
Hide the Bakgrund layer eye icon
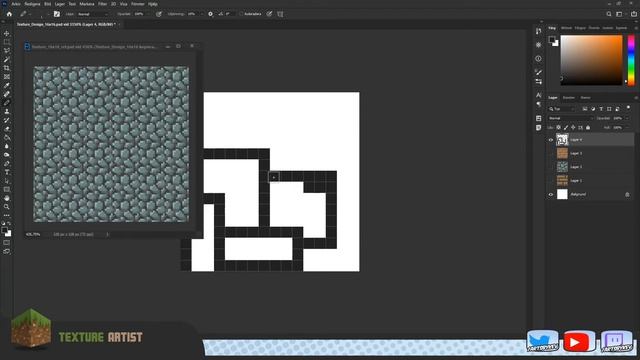(x=550, y=195)
